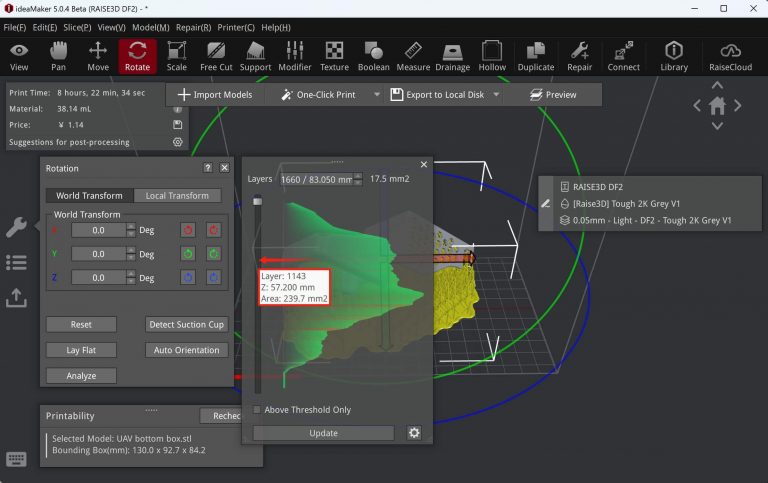The height and width of the screenshot is (483, 768).
Task: Open the Hollow tool
Action: point(492,57)
